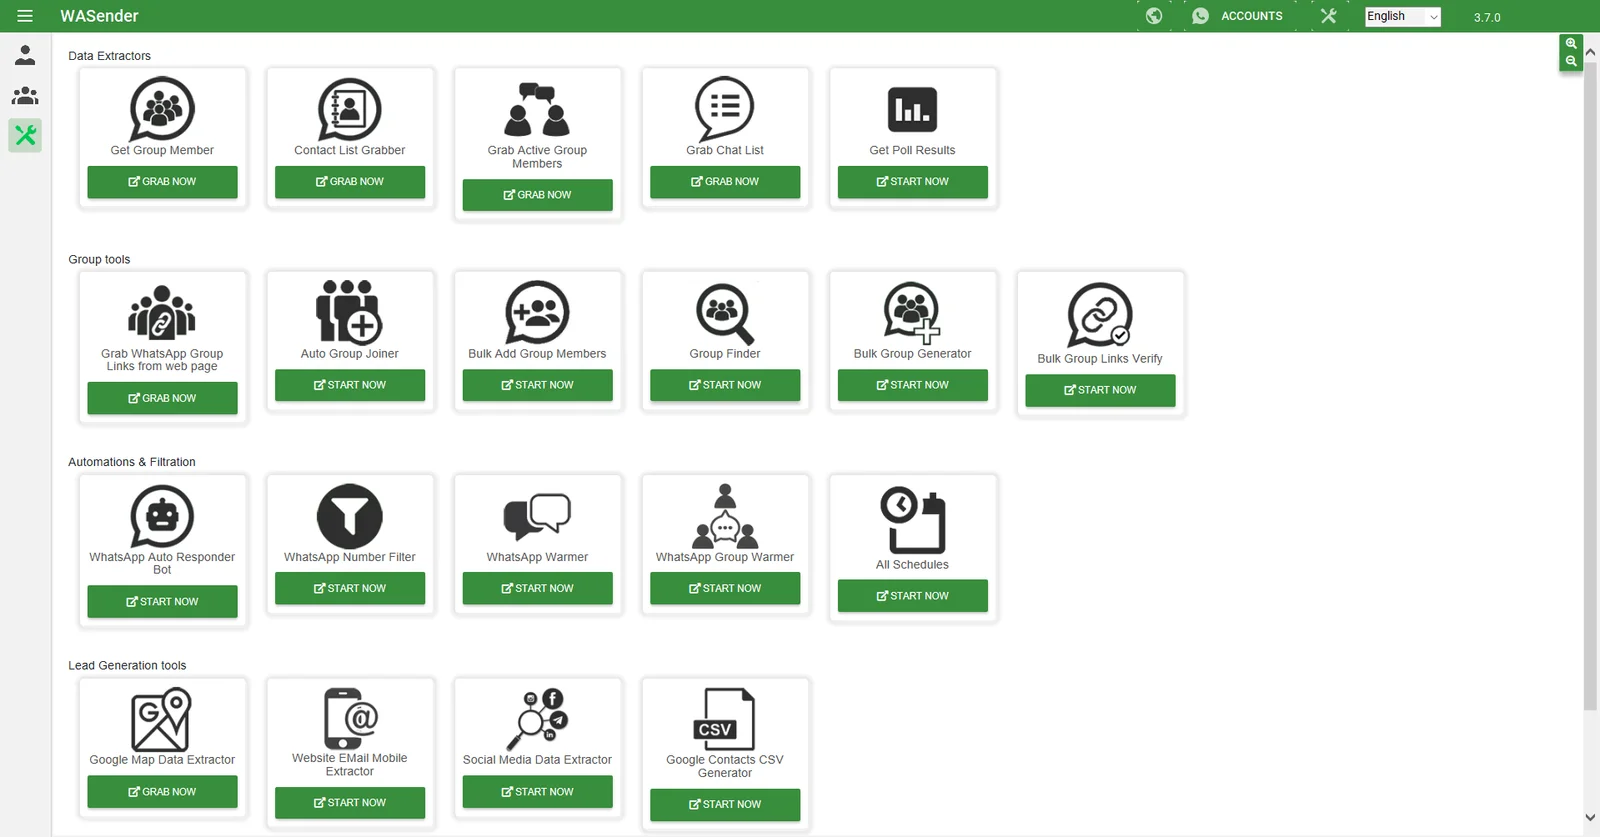
Task: Open the hamburger menu in header
Action: tap(25, 16)
